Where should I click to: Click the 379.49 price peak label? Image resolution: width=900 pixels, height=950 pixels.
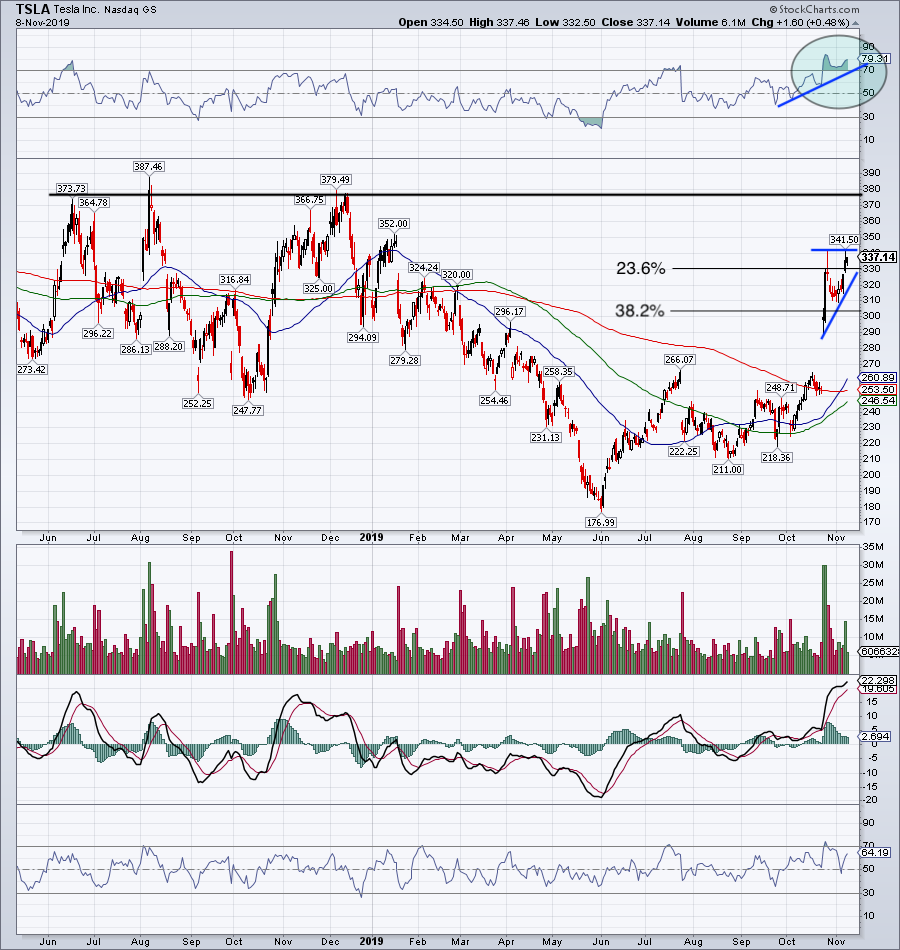335,179
